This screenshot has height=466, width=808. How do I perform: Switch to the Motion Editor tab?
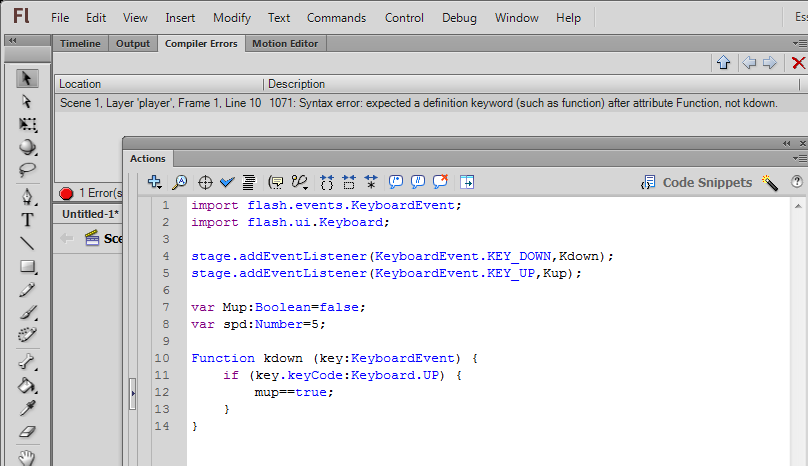click(x=285, y=44)
